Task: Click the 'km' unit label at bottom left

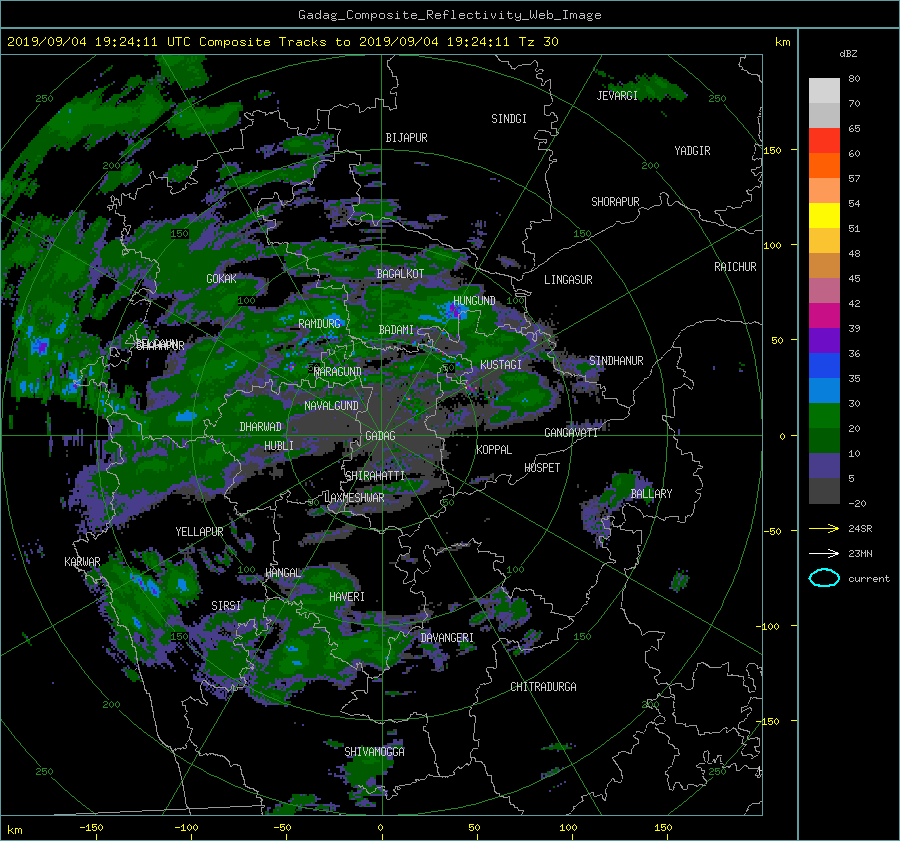Action: click(x=14, y=830)
